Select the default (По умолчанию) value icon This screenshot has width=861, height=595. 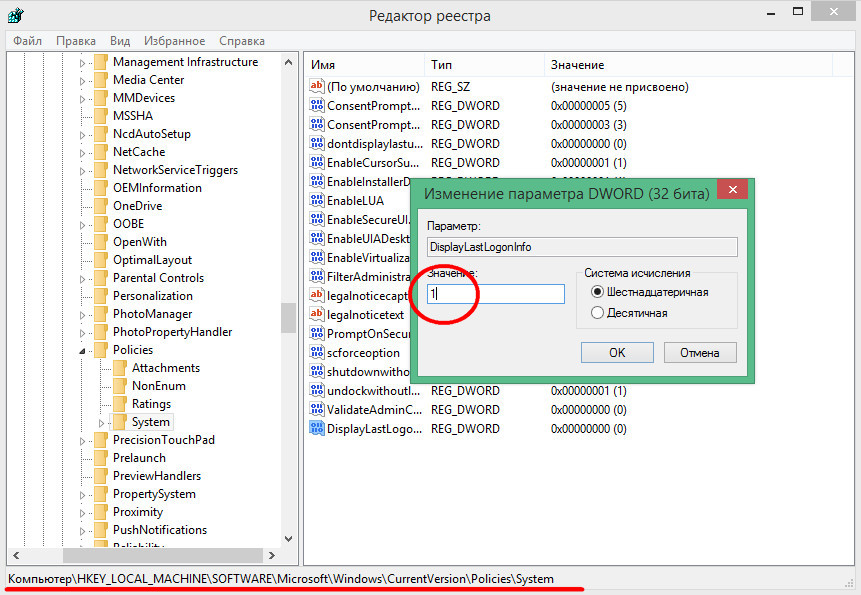[x=318, y=87]
